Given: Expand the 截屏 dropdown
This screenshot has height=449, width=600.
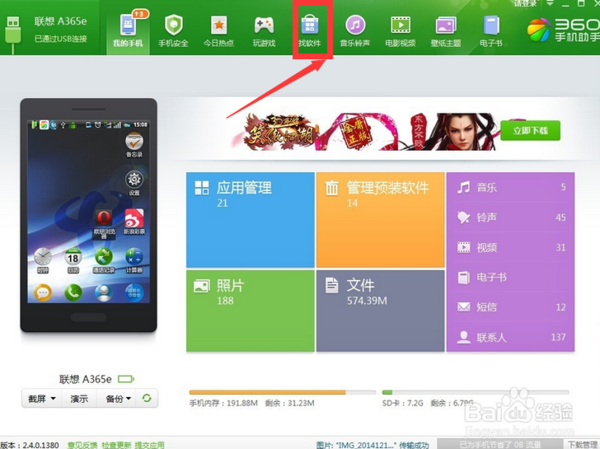Looking at the screenshot, I should click(x=42, y=398).
